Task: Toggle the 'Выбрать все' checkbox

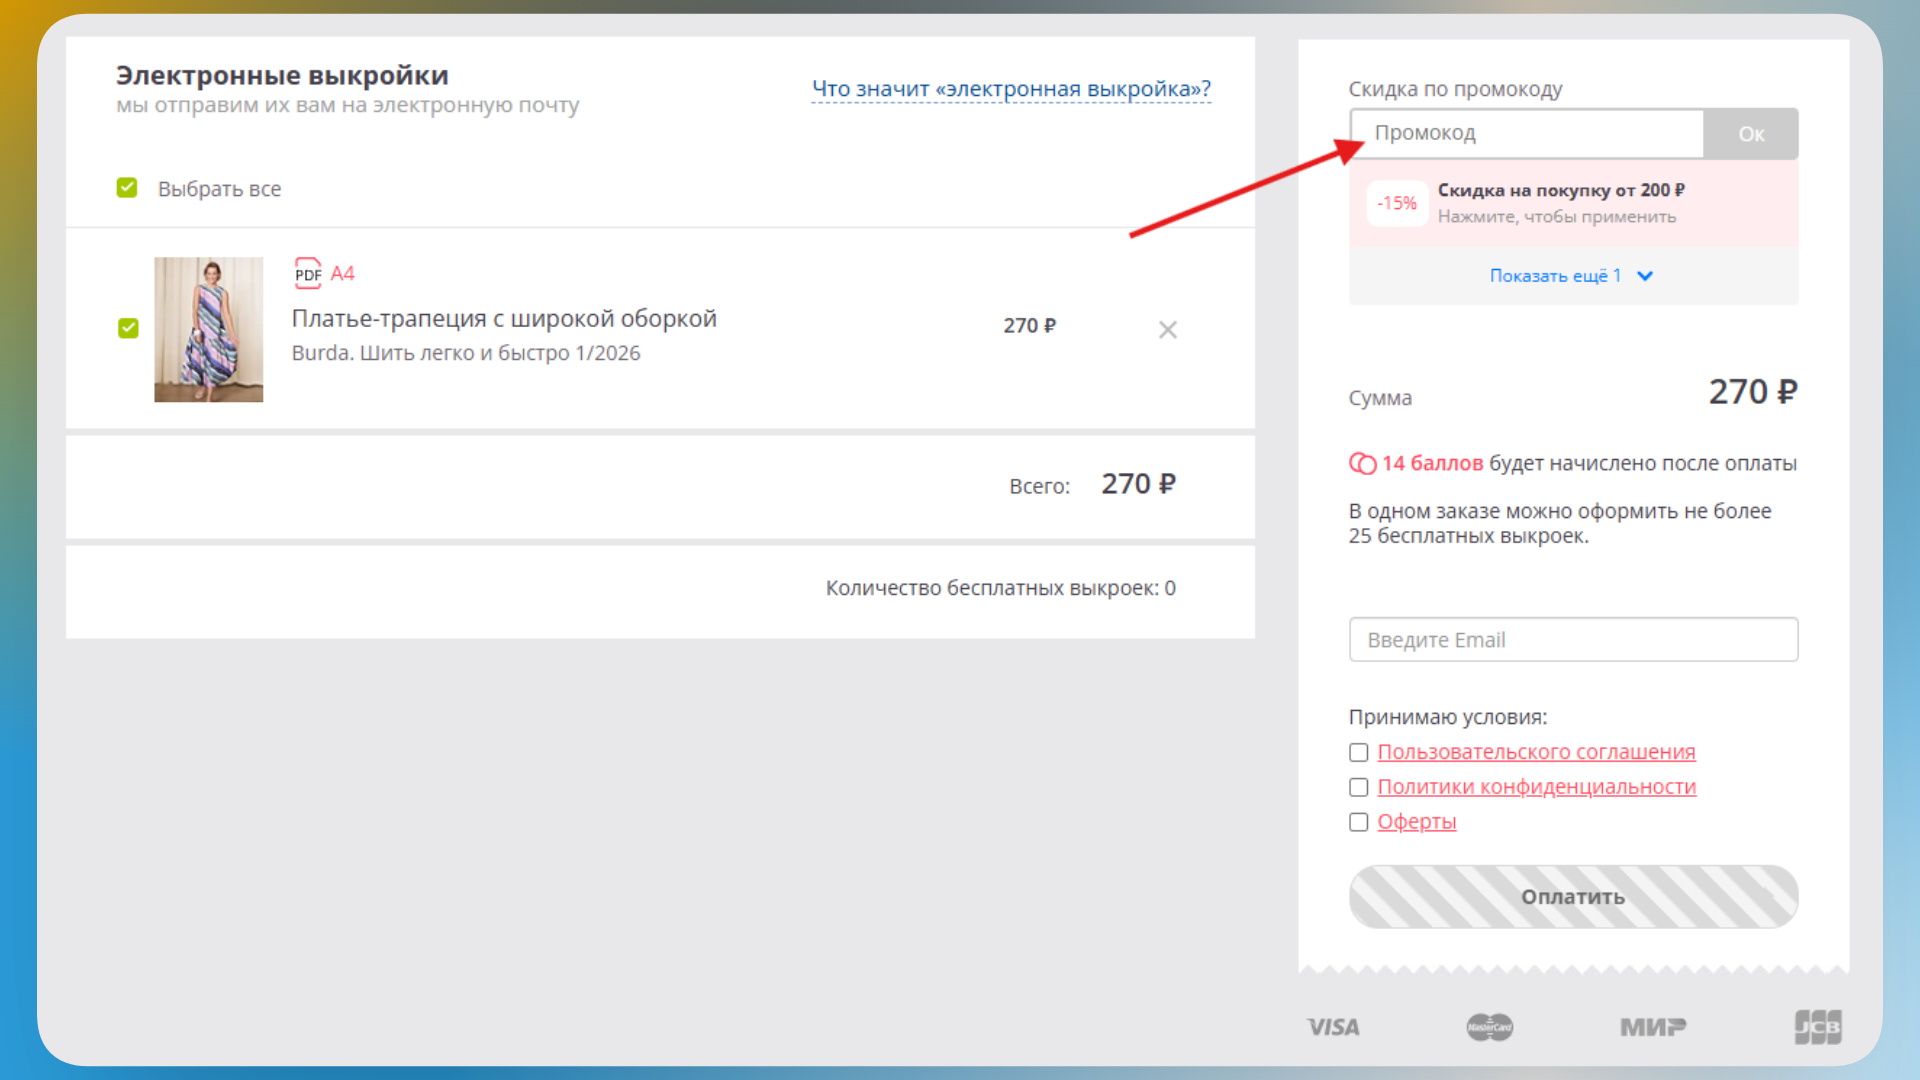Action: click(127, 188)
